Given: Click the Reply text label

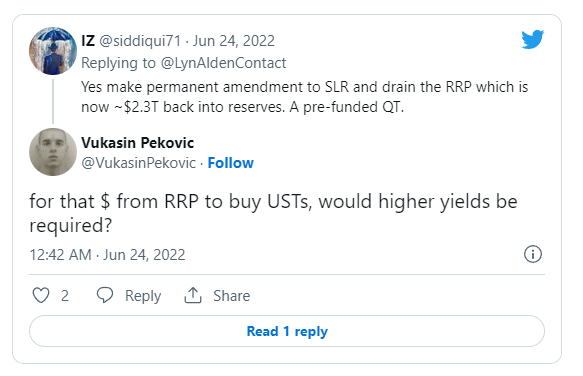Looking at the screenshot, I should pos(143,296).
